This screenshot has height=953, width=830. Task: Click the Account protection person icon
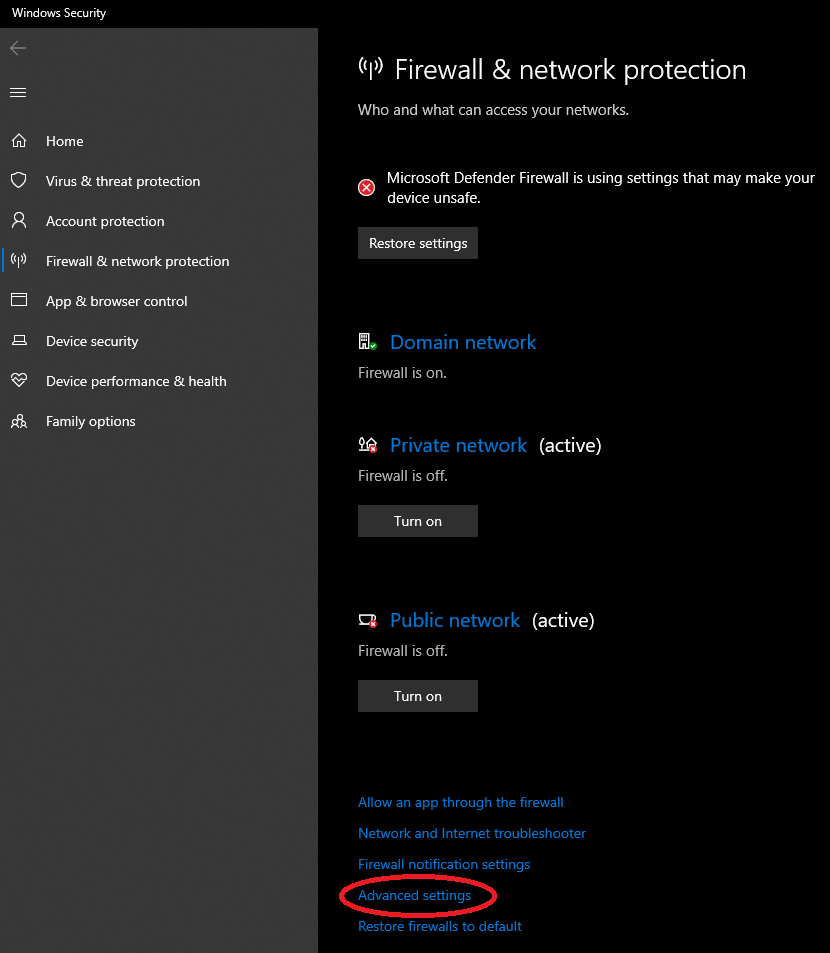[x=19, y=221]
